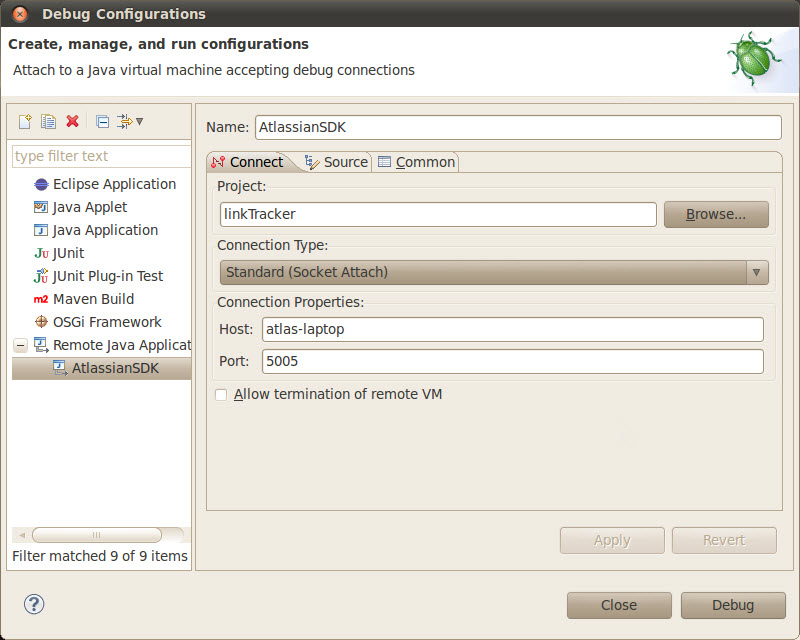Click the Host input field
This screenshot has width=800, height=640.
[x=512, y=330]
